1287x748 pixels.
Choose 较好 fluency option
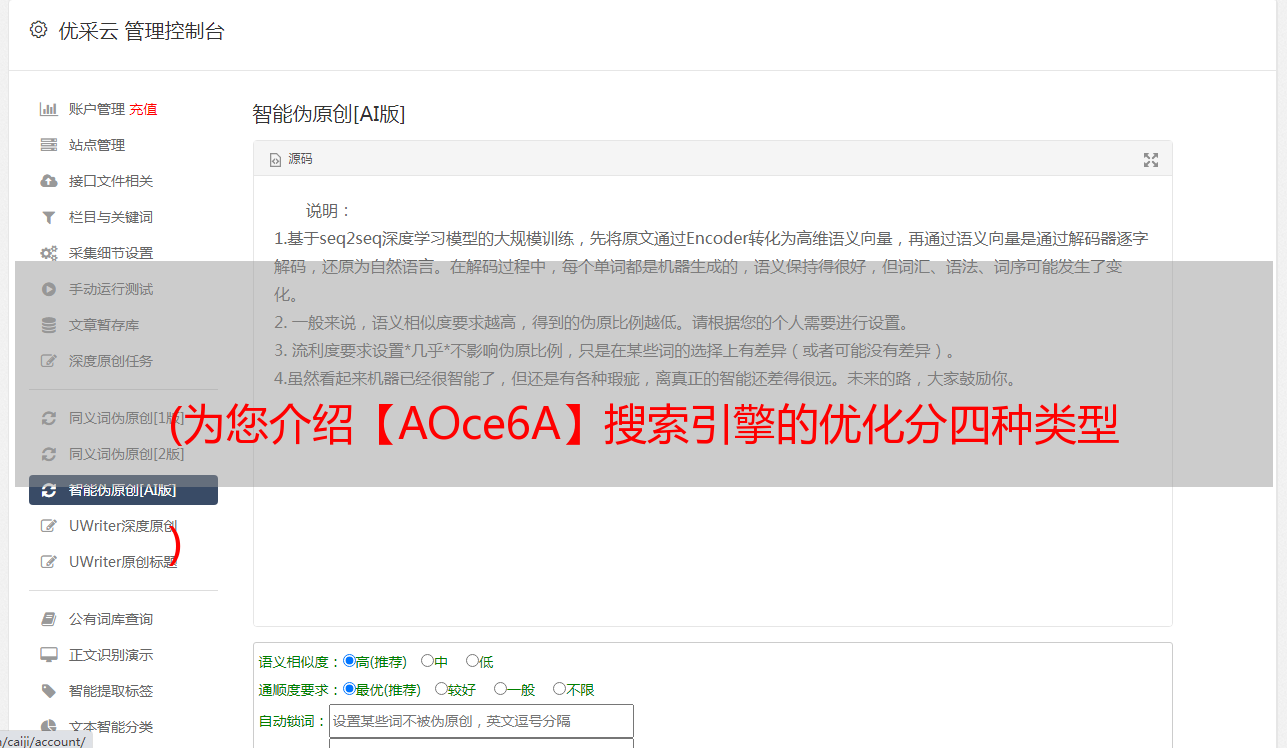[x=441, y=689]
